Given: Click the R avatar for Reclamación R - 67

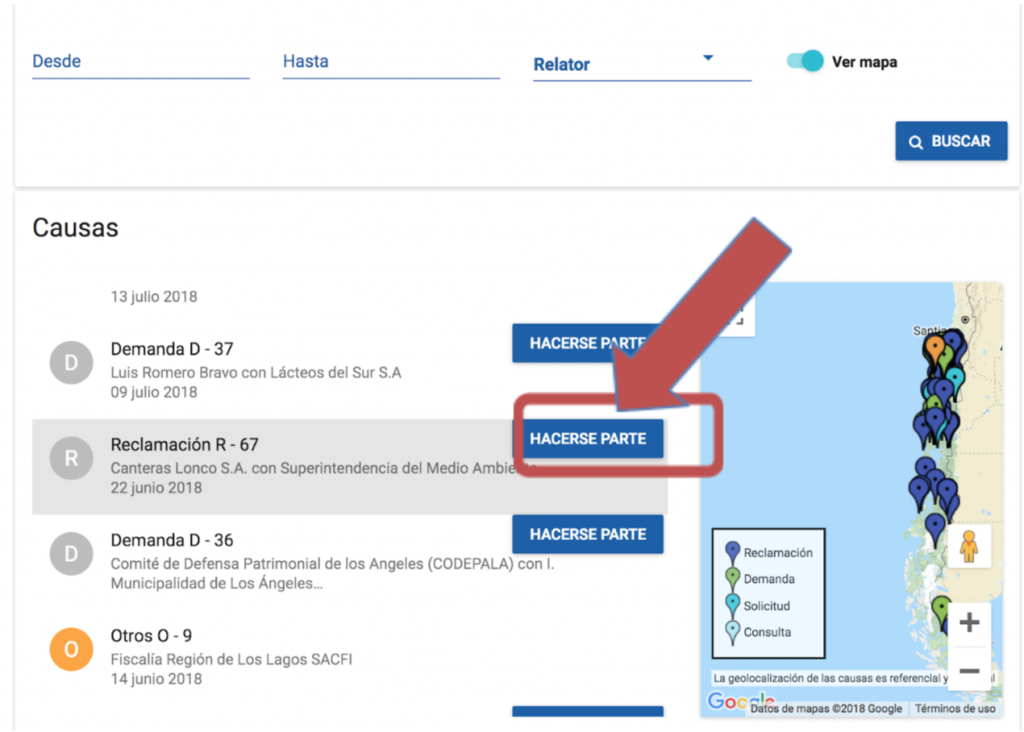Looking at the screenshot, I should [71, 459].
